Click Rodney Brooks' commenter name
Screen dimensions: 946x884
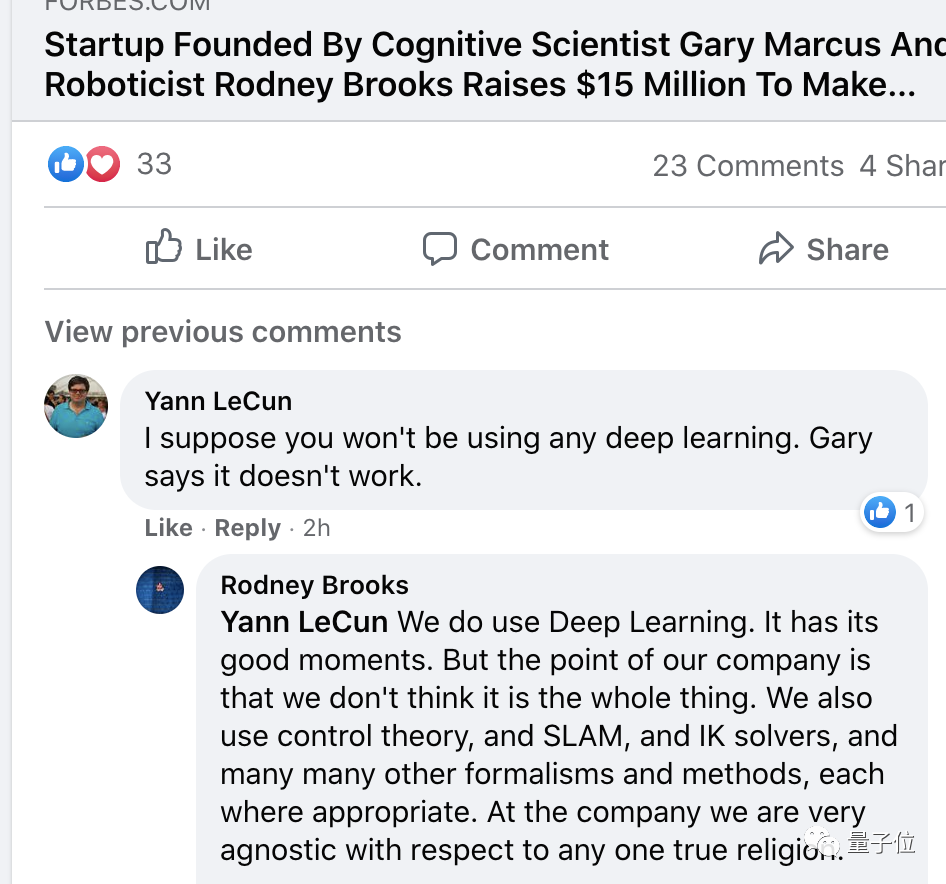[314, 585]
